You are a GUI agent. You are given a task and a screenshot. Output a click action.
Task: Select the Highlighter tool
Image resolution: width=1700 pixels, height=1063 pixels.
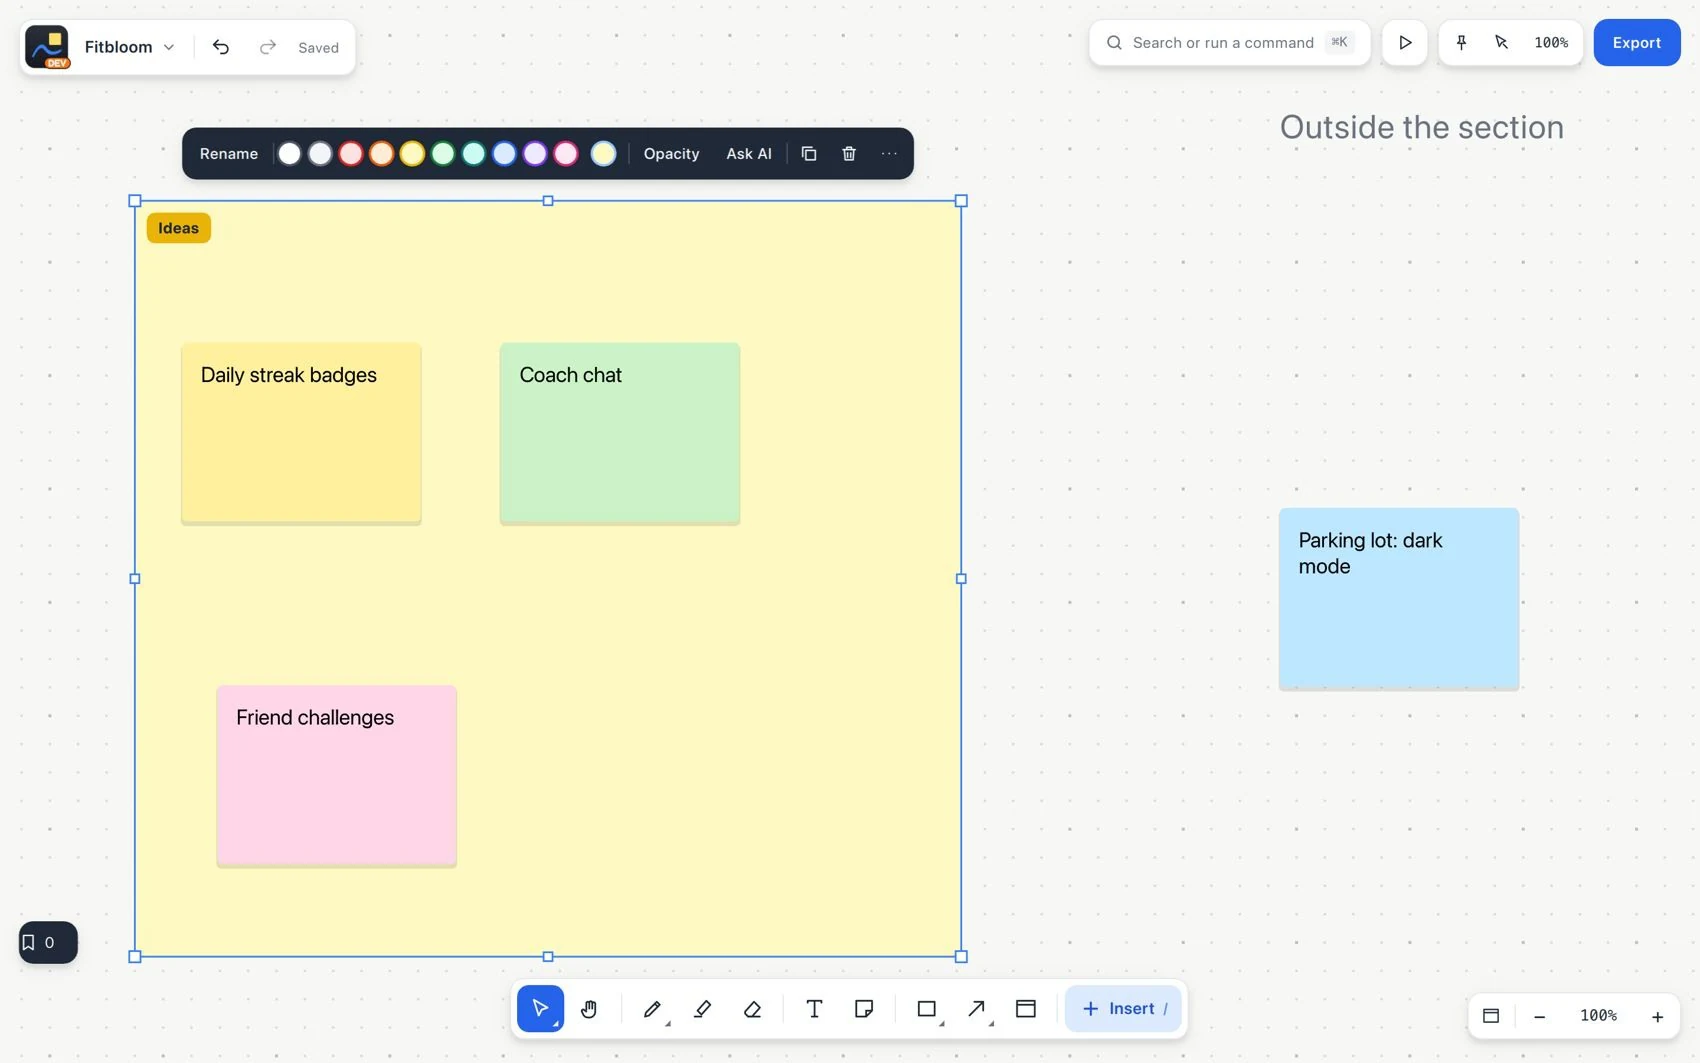pos(702,1008)
